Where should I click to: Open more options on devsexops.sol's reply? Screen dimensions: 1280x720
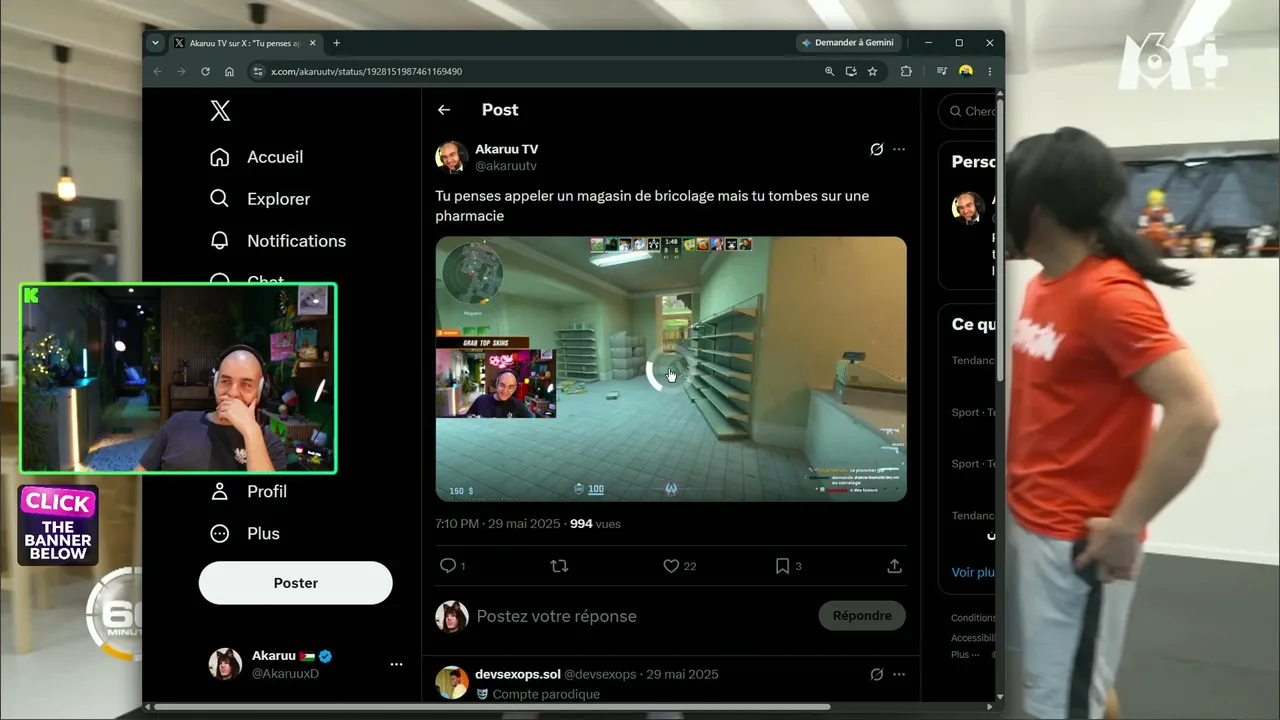click(x=899, y=674)
